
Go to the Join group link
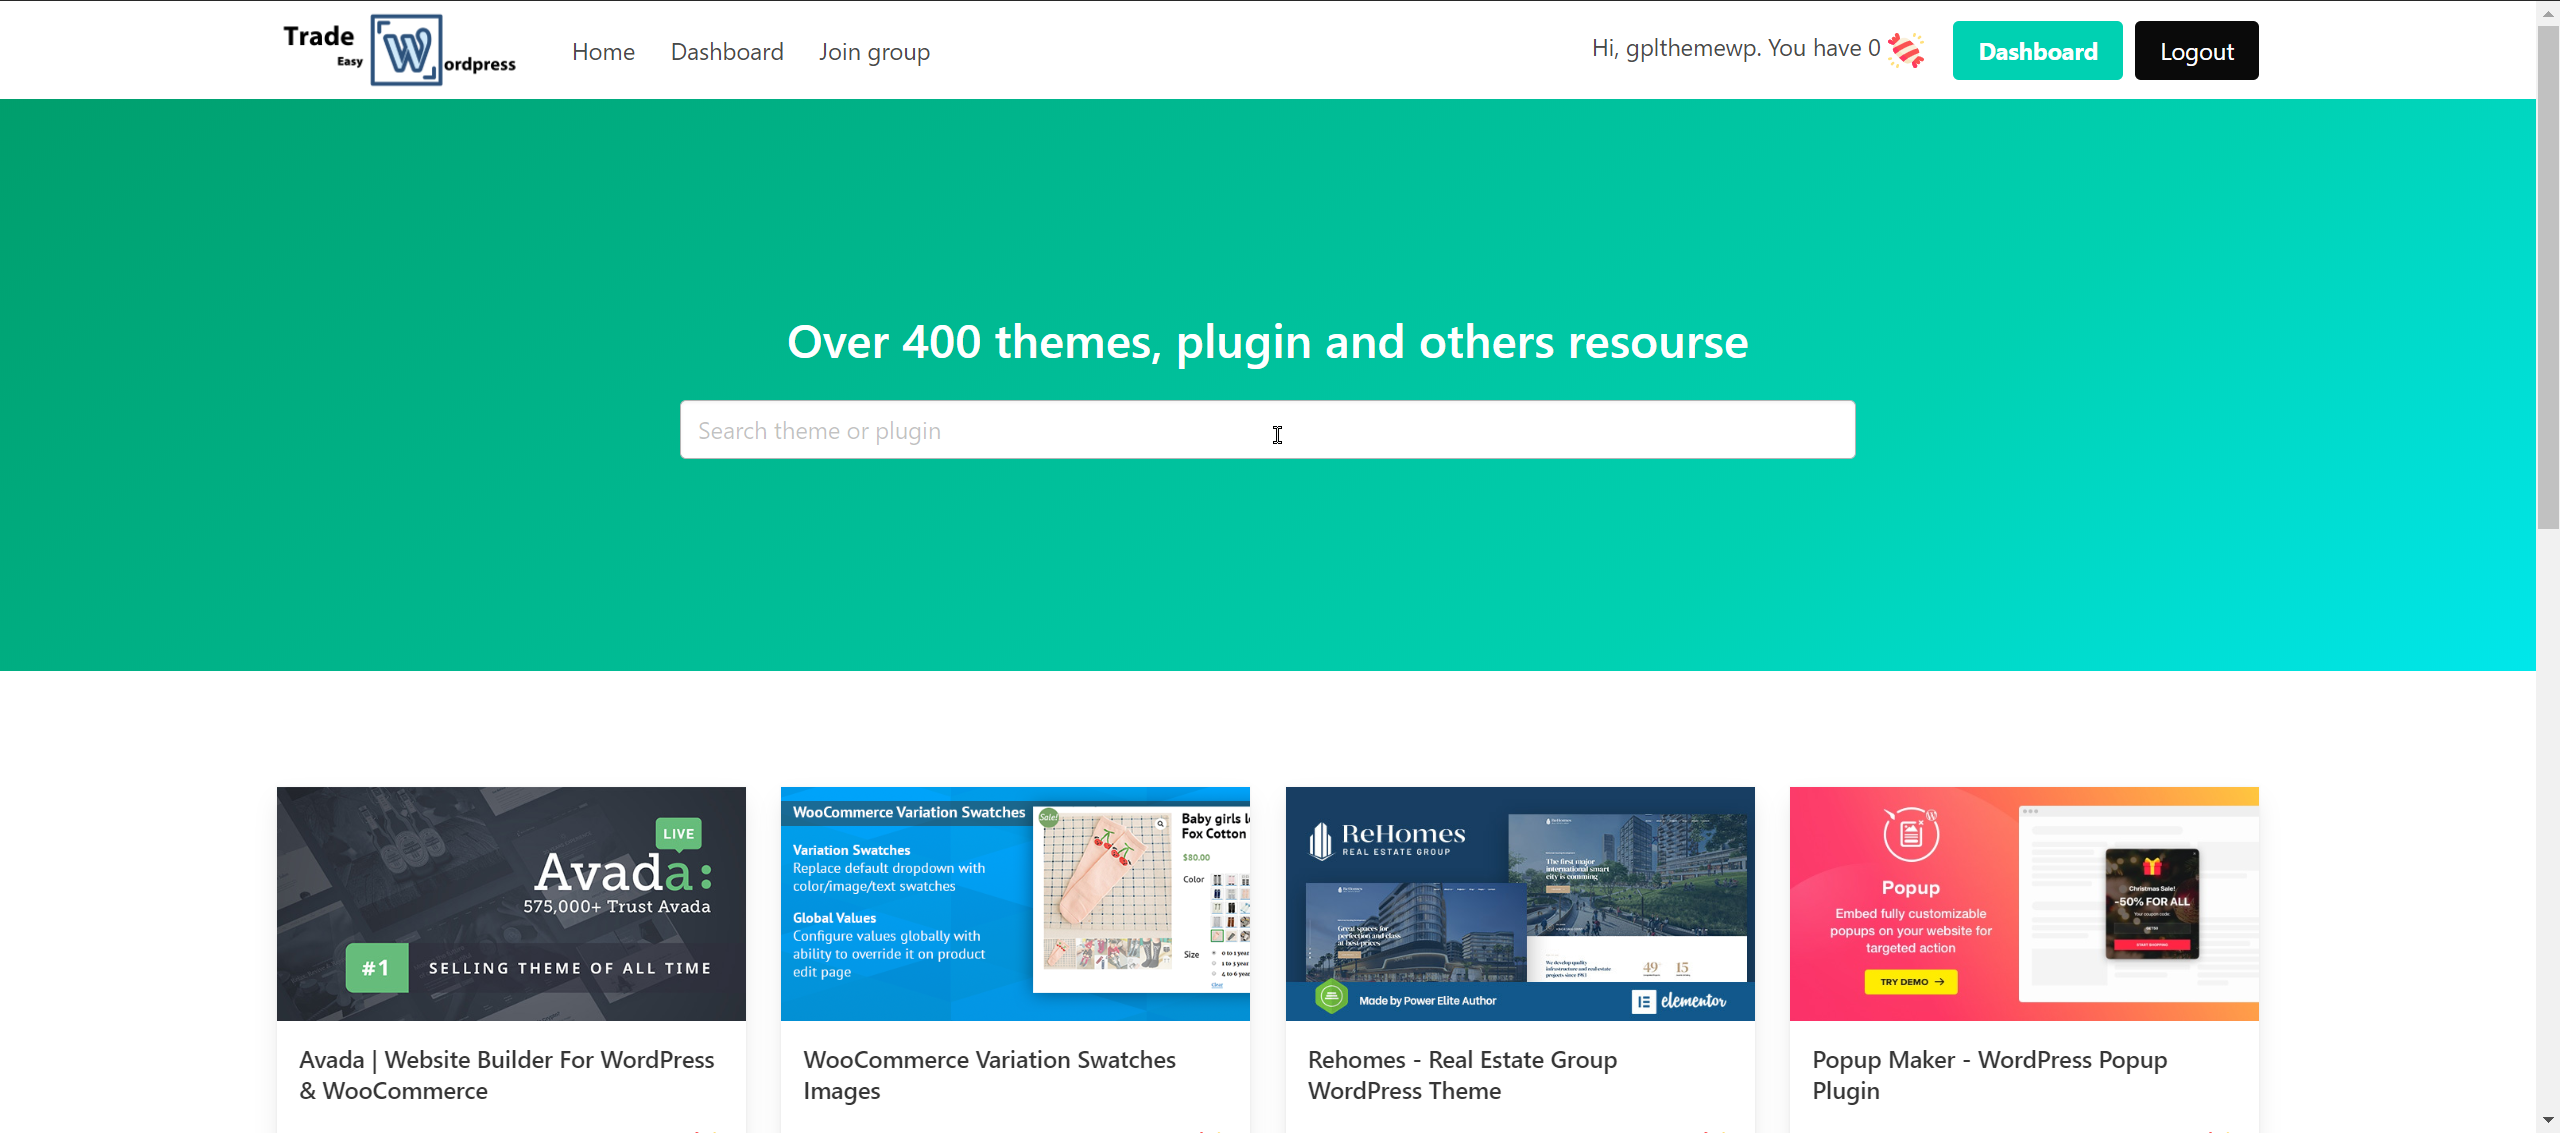pyautogui.click(x=874, y=52)
